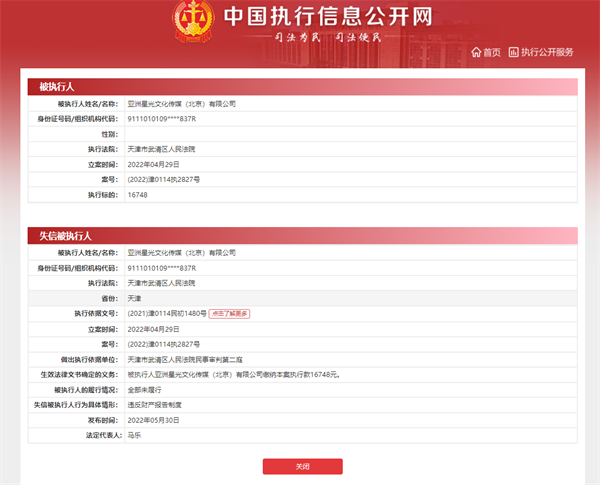Select (2022)津0114执2827号 in the 被执行人 section
This screenshot has width=600, height=485.
(164, 180)
